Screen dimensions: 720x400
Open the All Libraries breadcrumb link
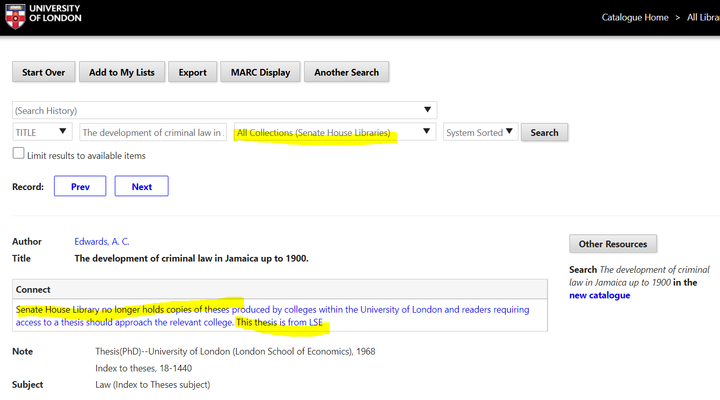click(x=703, y=17)
